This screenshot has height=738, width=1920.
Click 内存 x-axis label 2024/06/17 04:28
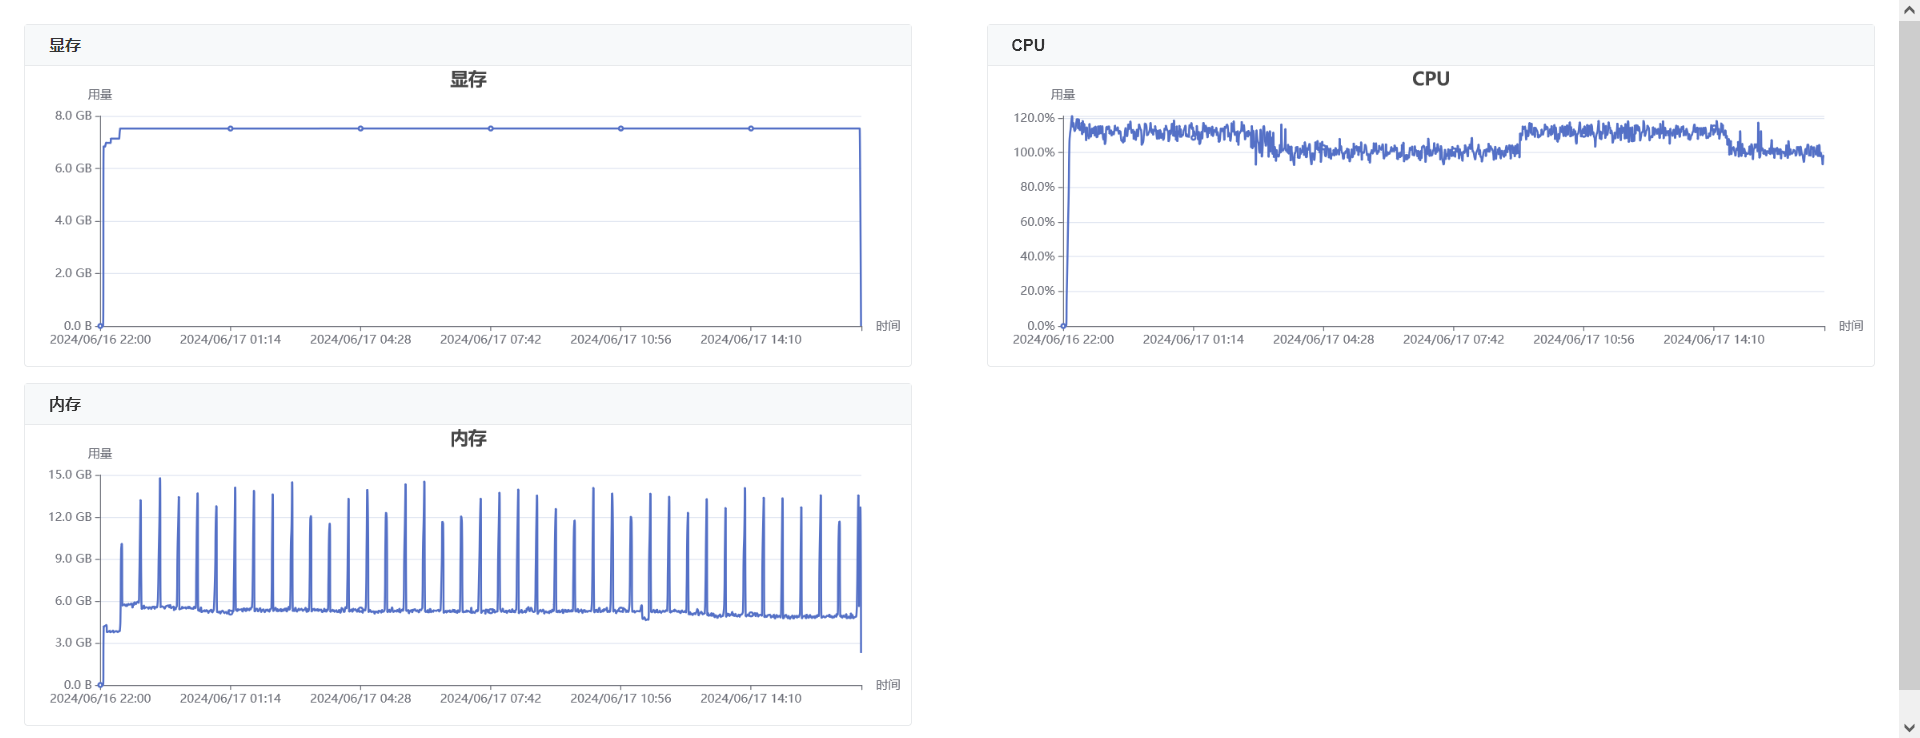360,699
